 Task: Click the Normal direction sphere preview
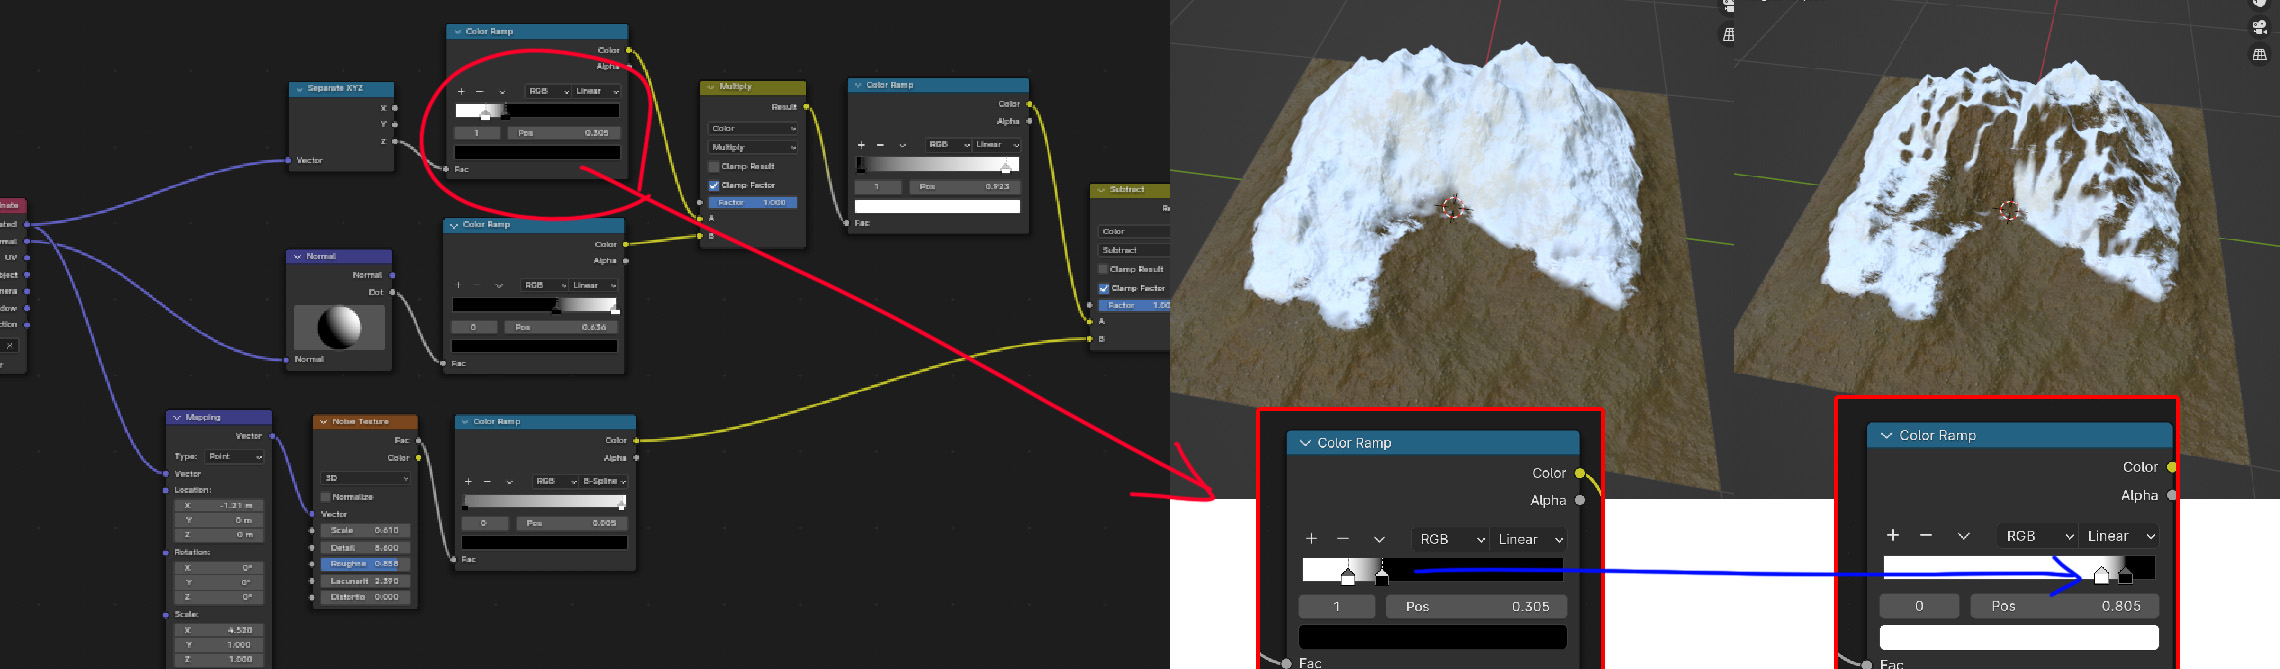click(x=339, y=327)
